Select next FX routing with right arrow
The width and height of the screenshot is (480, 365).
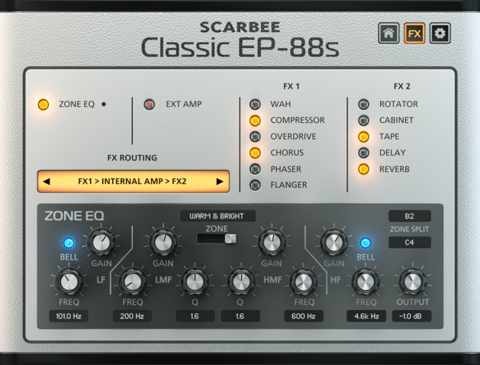click(x=220, y=182)
